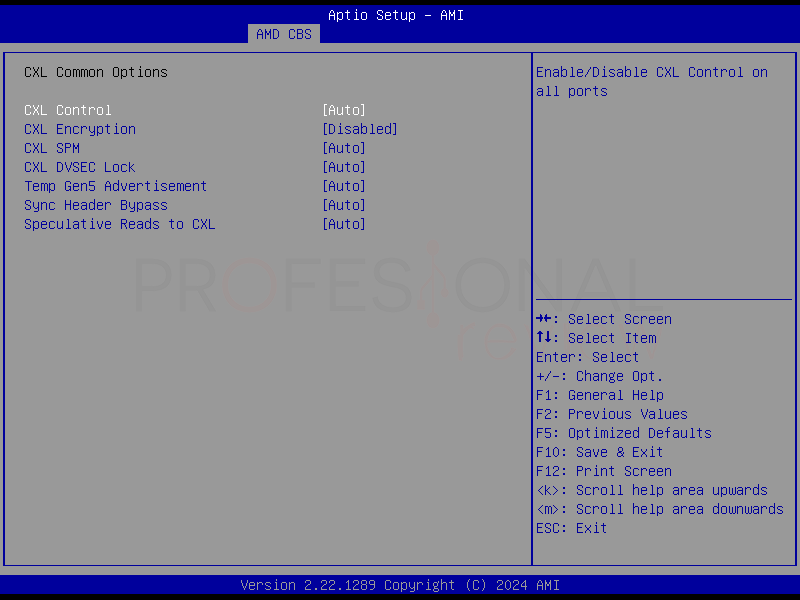Open Temp Gen5 Advertisement [Auto] value
Viewport: 800px width, 600px height.
click(x=344, y=186)
